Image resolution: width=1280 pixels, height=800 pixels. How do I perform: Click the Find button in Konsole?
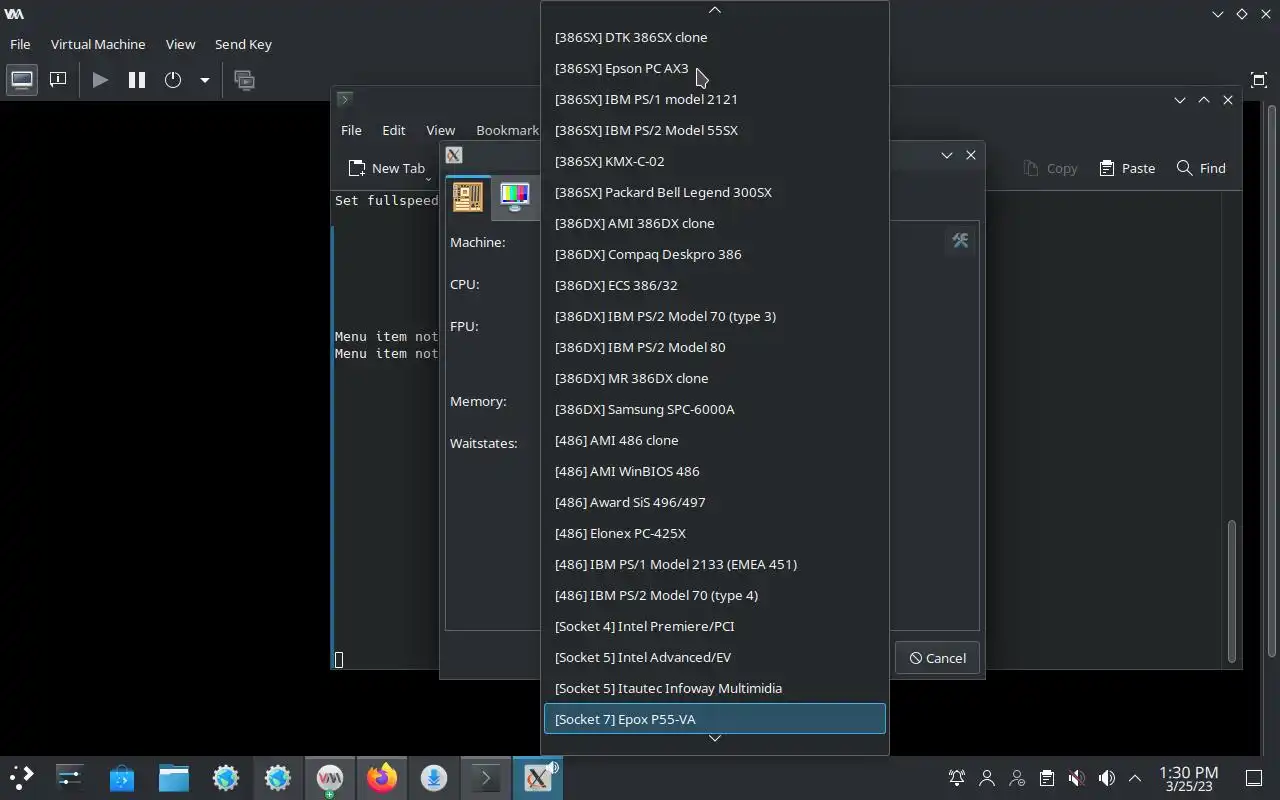1201,168
